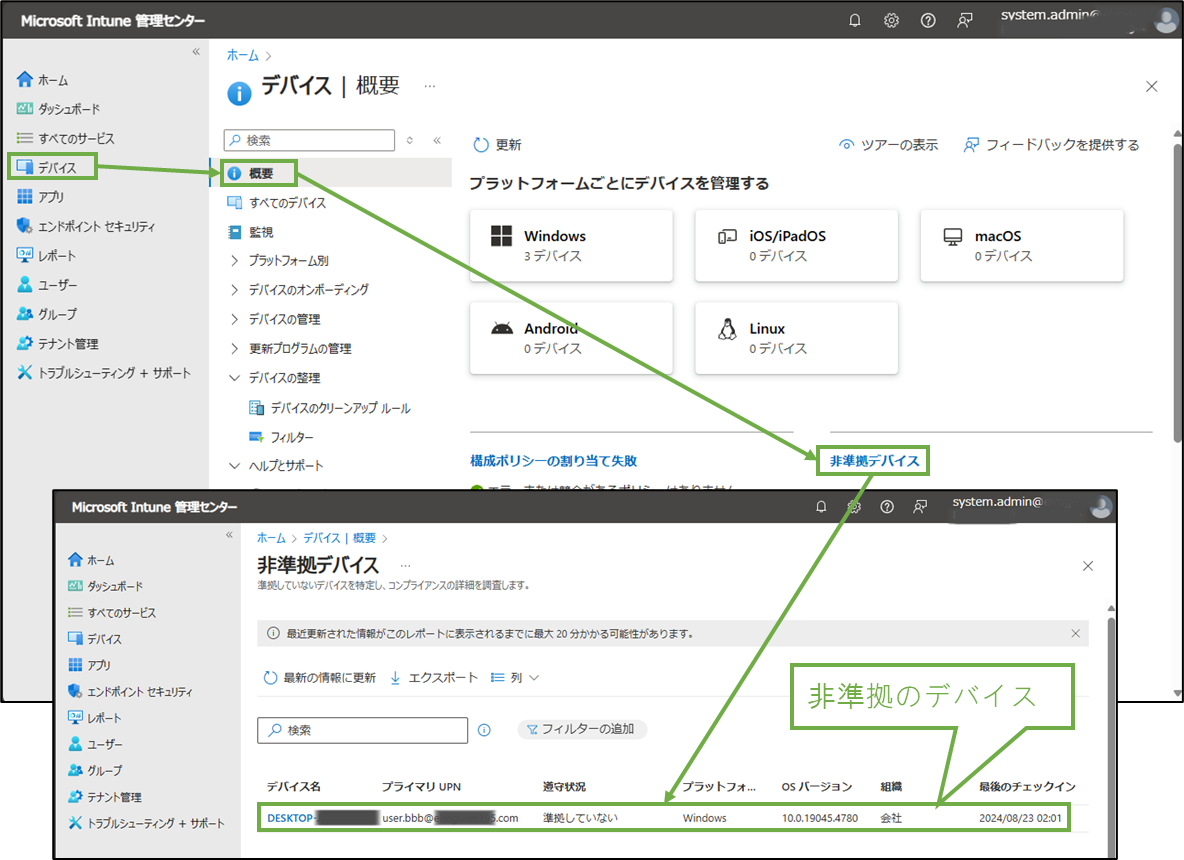
Task: Collapse back window main sidebar with chevrons
Action: pos(196,51)
